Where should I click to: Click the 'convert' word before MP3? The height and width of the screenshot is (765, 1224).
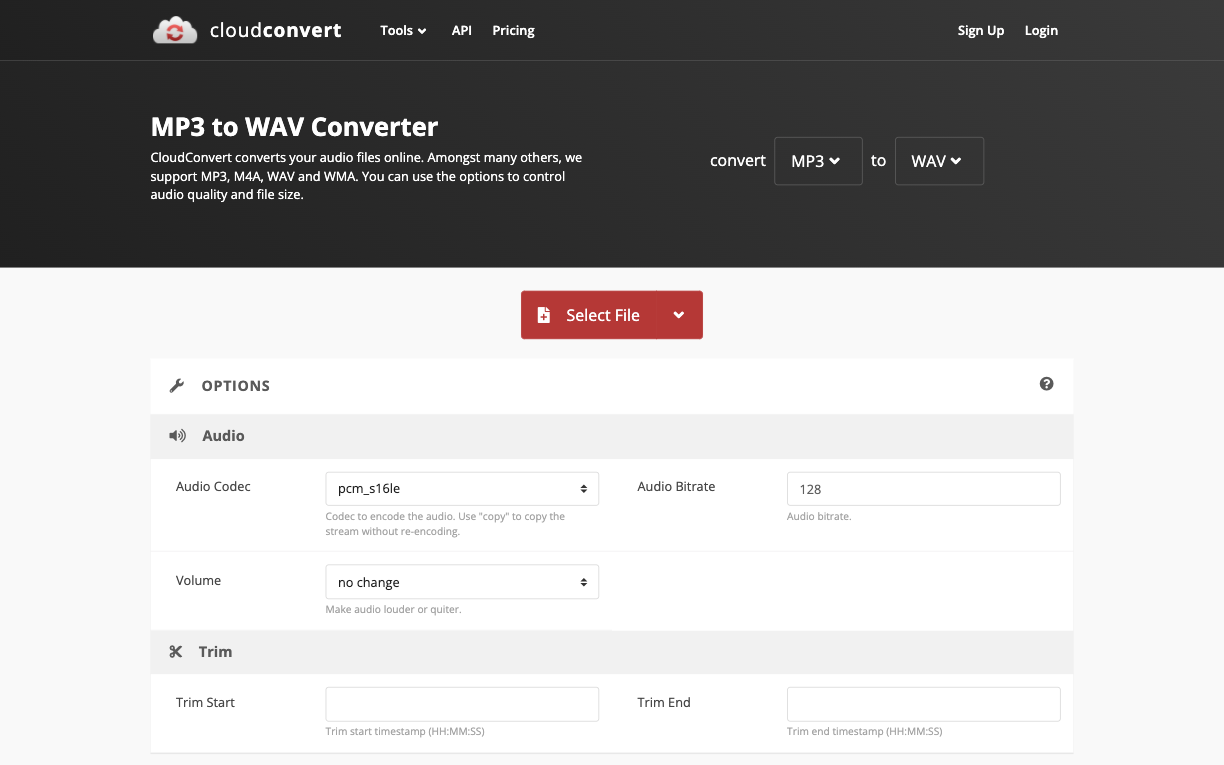pos(738,161)
